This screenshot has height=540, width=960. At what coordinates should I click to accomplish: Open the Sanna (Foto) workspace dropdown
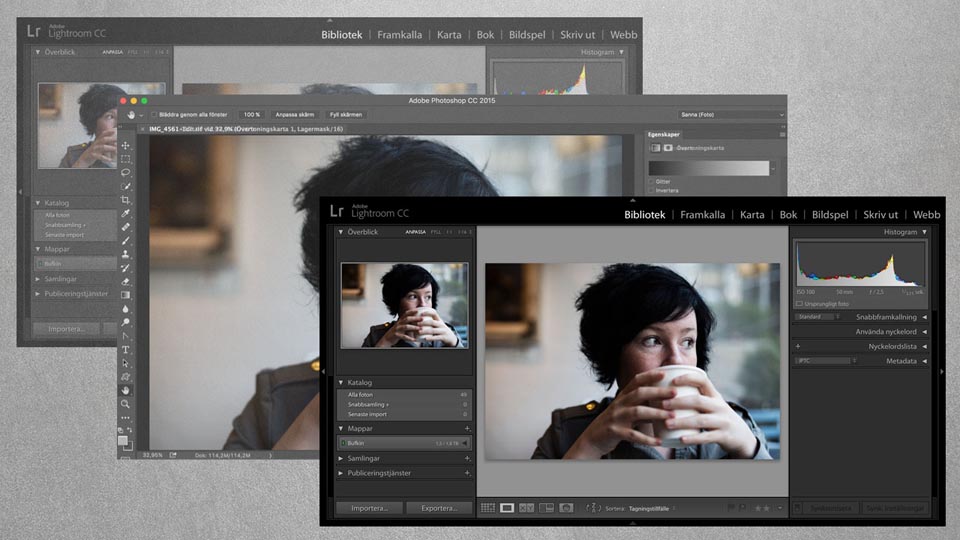coord(730,115)
